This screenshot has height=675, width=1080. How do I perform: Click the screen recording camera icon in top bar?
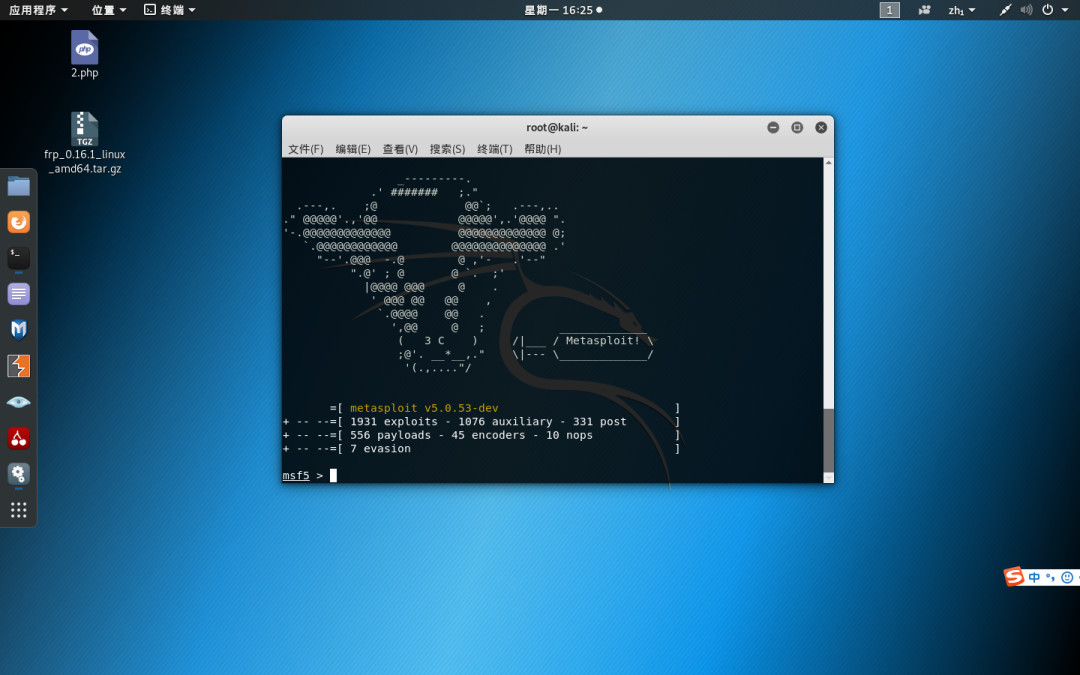[924, 10]
